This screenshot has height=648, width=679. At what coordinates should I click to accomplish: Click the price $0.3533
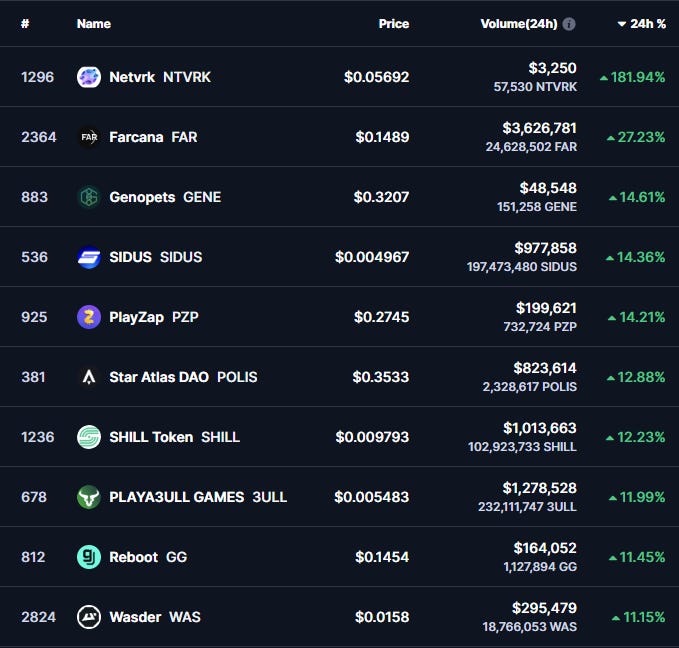(381, 377)
